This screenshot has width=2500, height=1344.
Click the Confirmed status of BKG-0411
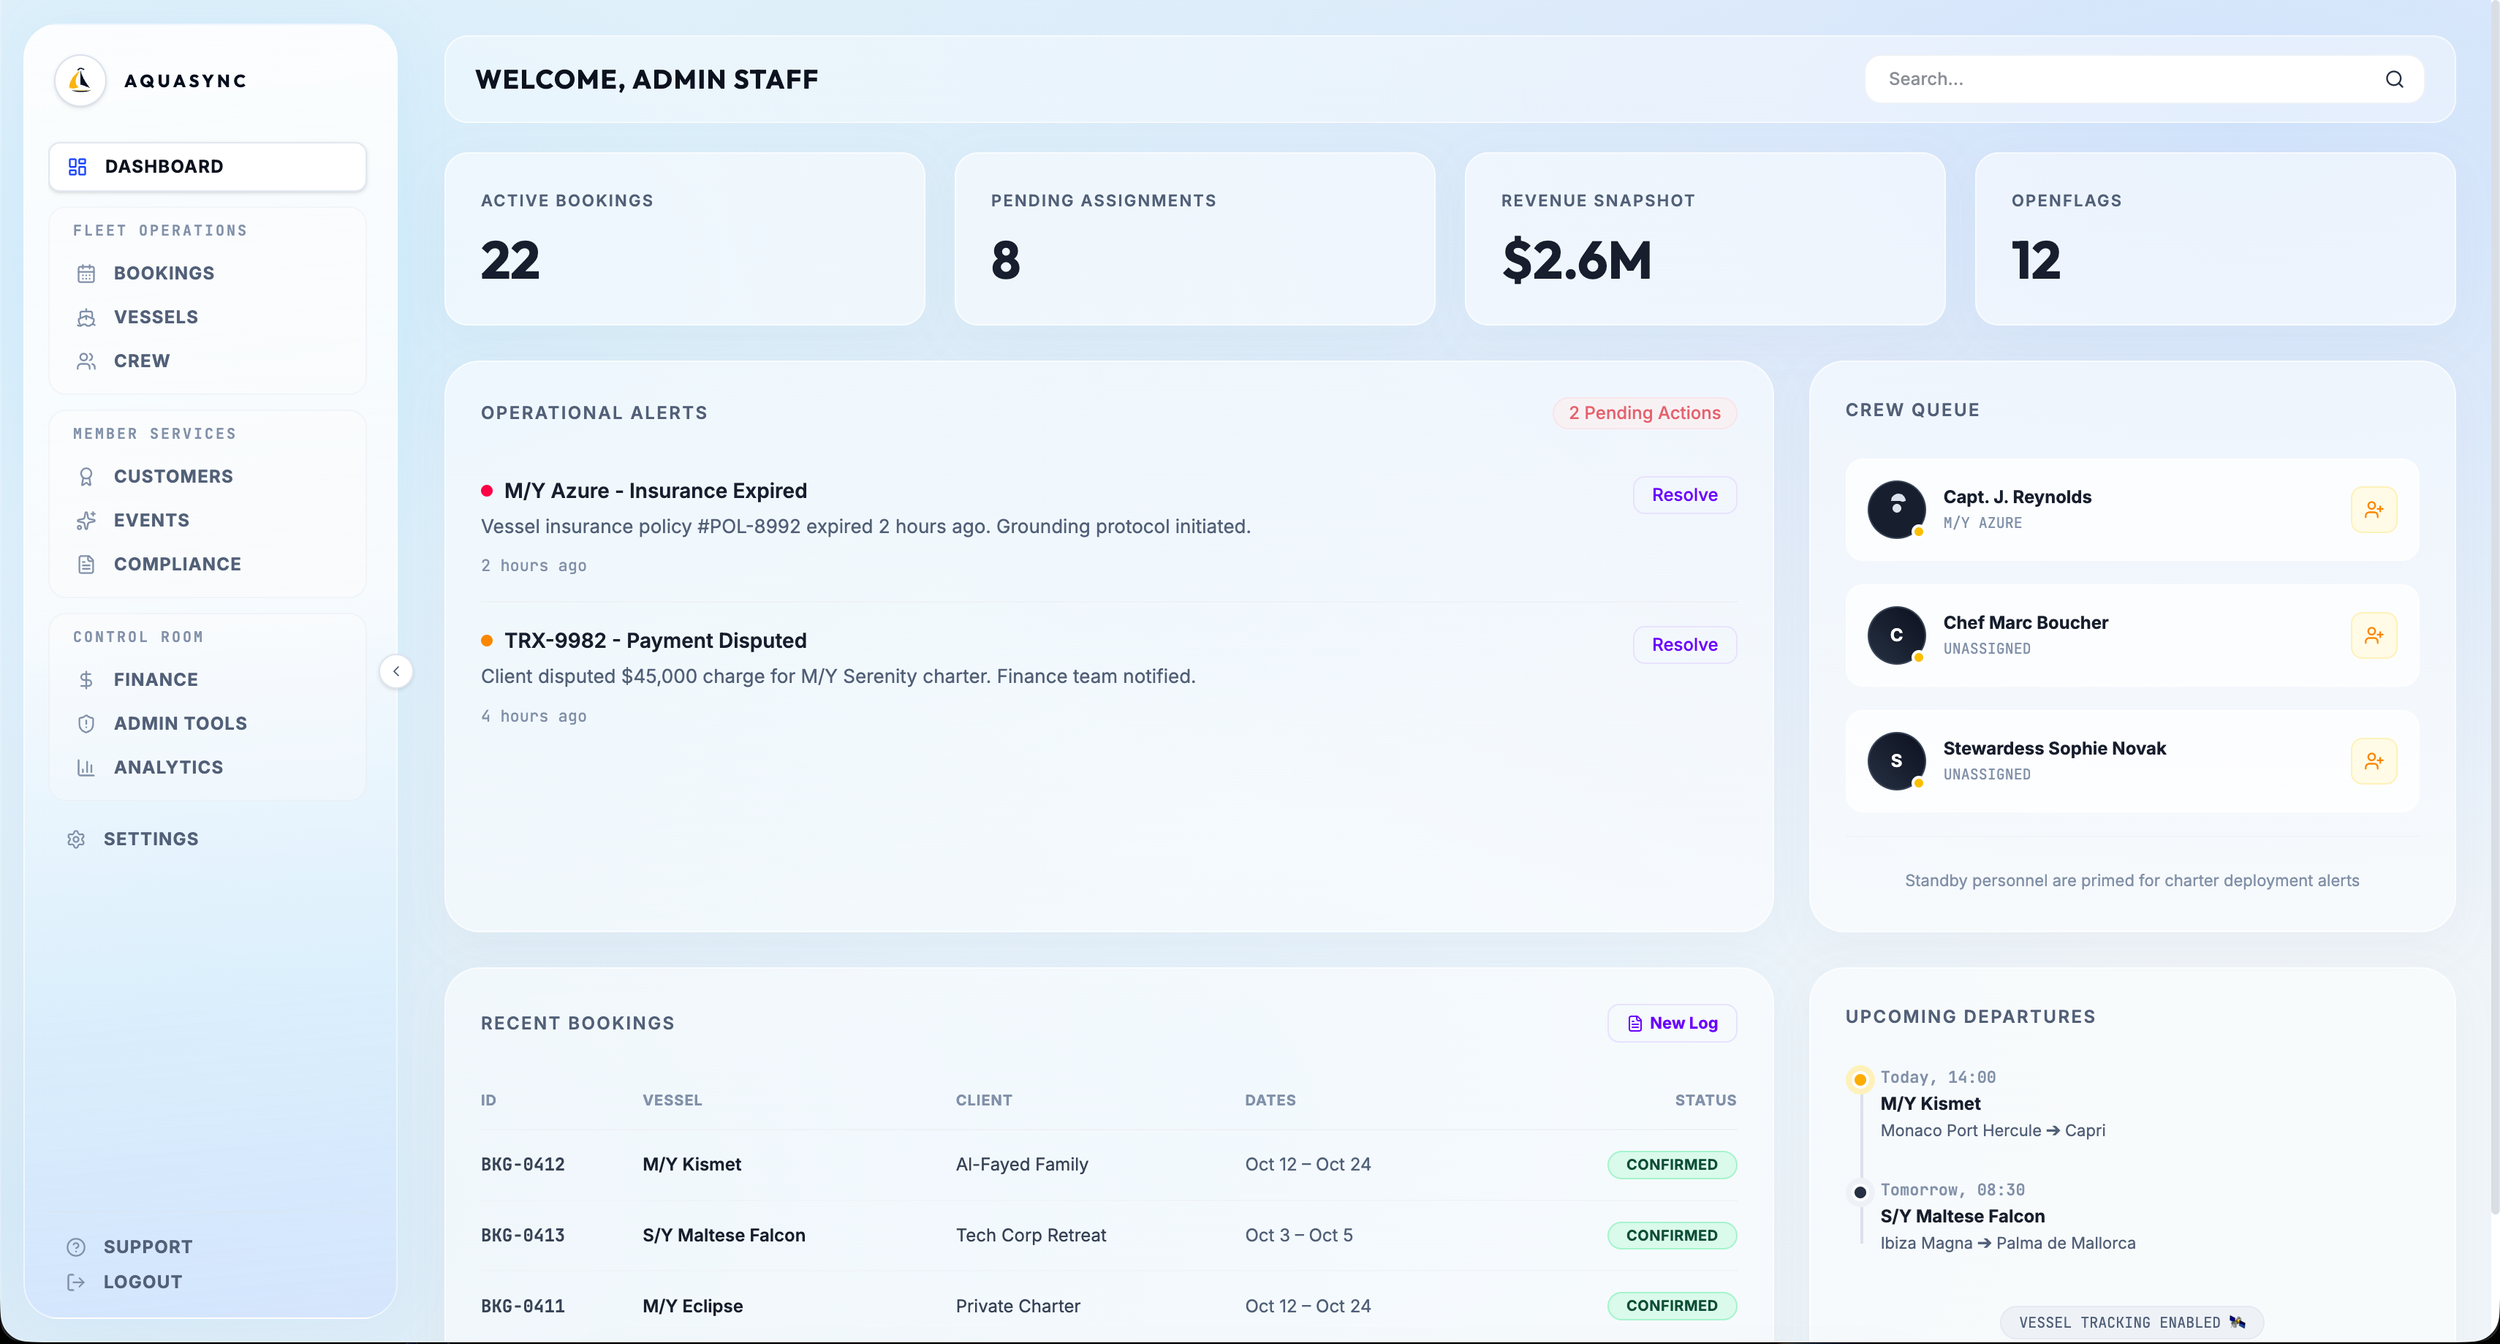pos(1672,1306)
